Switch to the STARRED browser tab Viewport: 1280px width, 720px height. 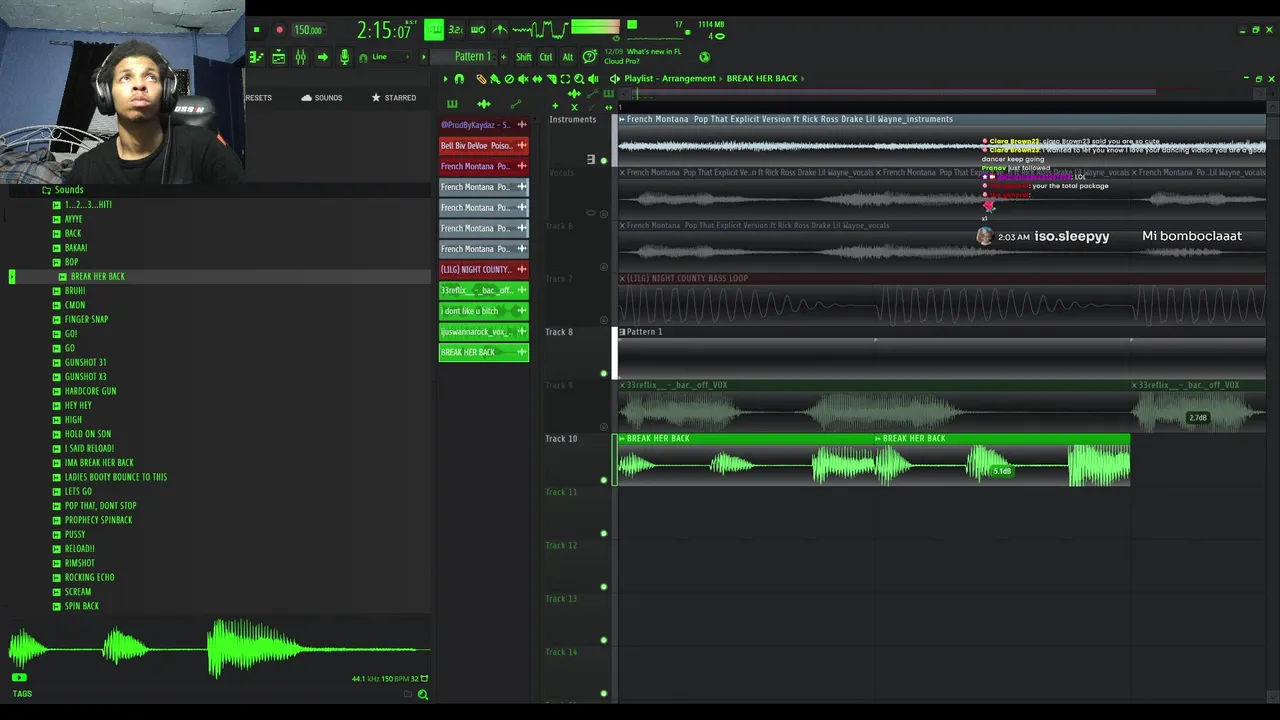click(x=393, y=98)
